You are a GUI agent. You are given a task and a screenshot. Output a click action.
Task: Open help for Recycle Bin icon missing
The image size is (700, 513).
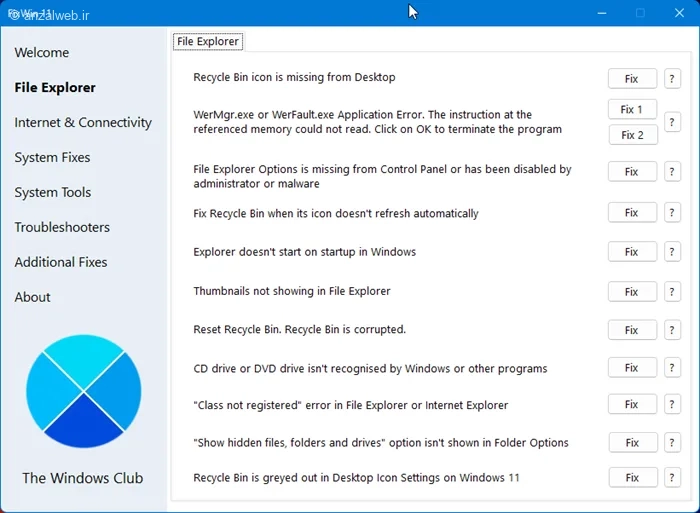[x=672, y=79]
